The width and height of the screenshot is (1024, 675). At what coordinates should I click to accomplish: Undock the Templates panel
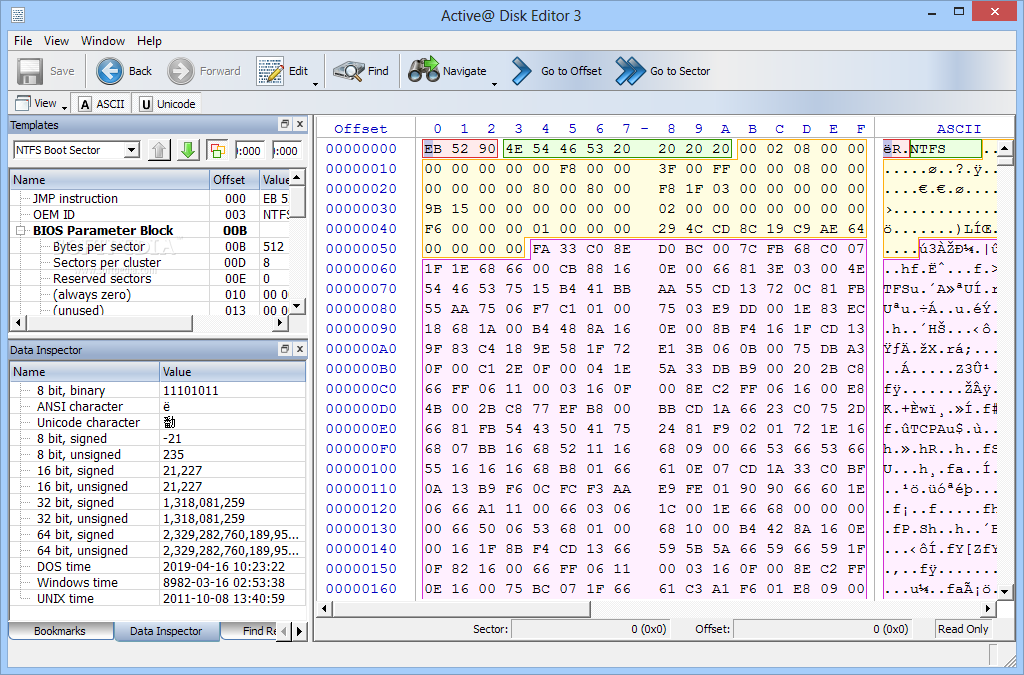(x=285, y=124)
